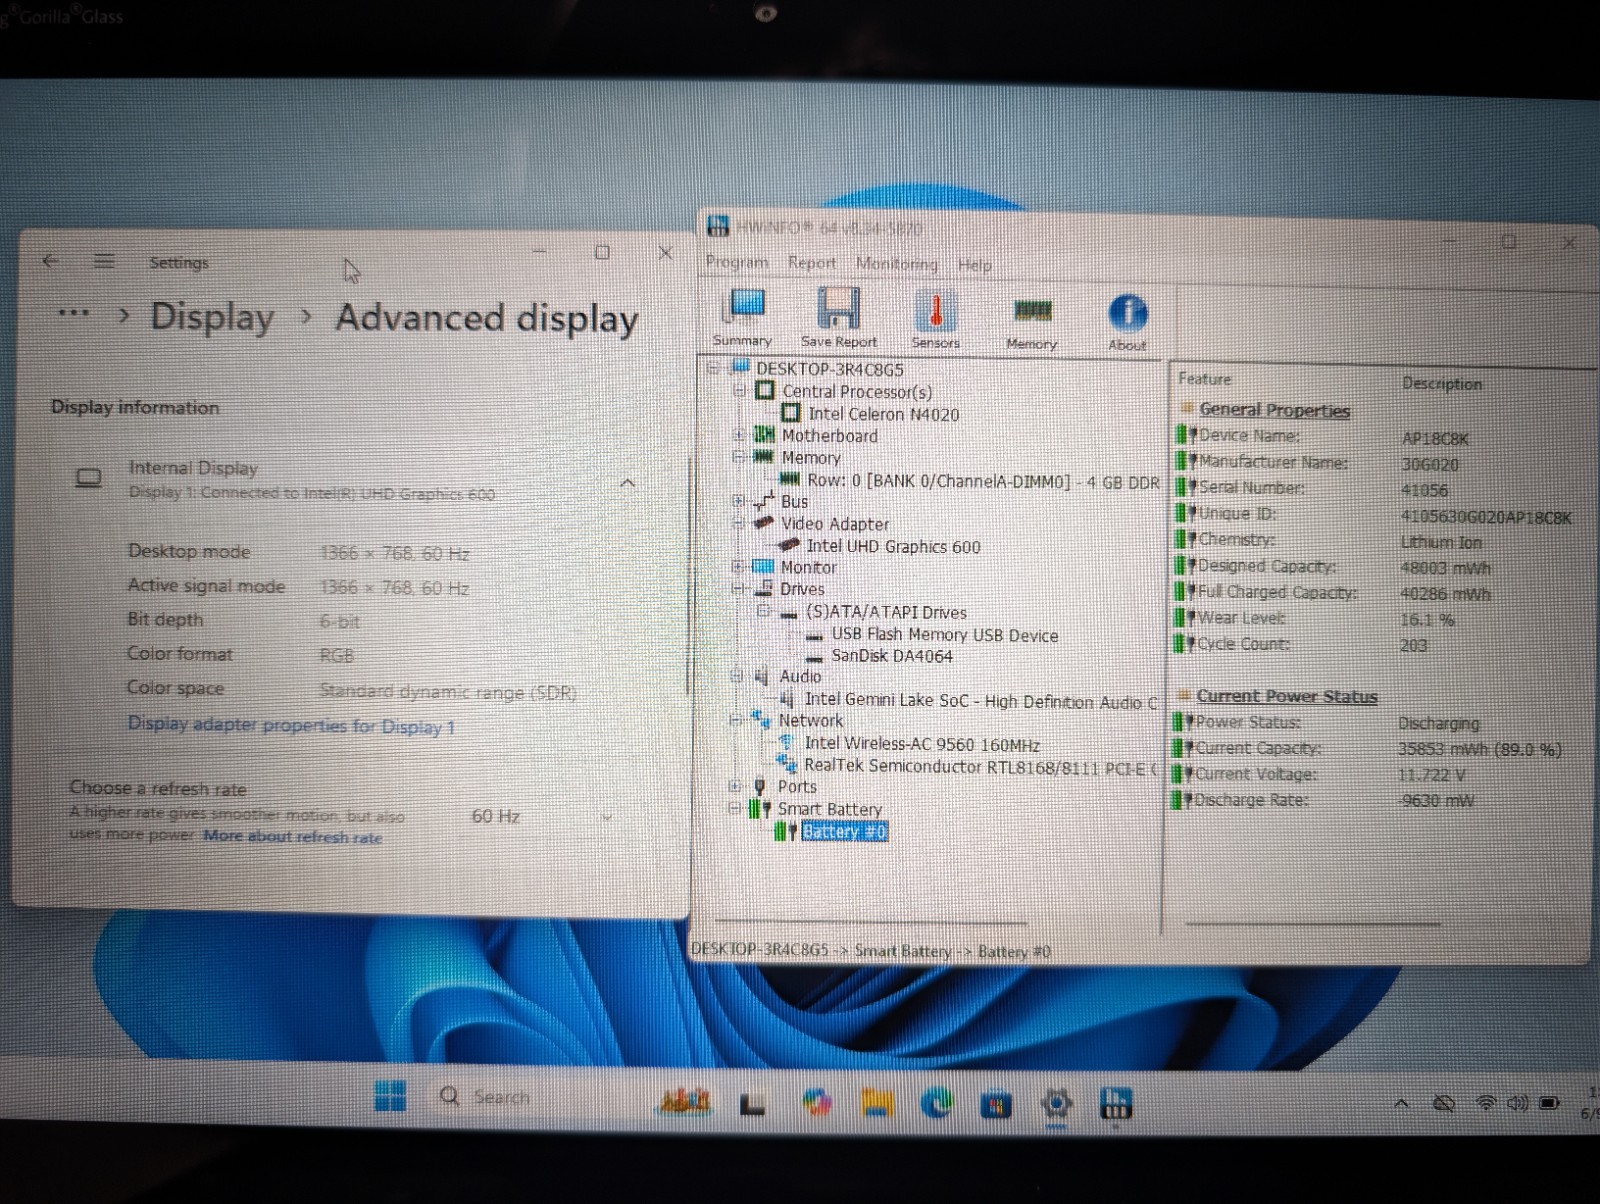Open the Program menu in HWiNFO

(x=737, y=262)
